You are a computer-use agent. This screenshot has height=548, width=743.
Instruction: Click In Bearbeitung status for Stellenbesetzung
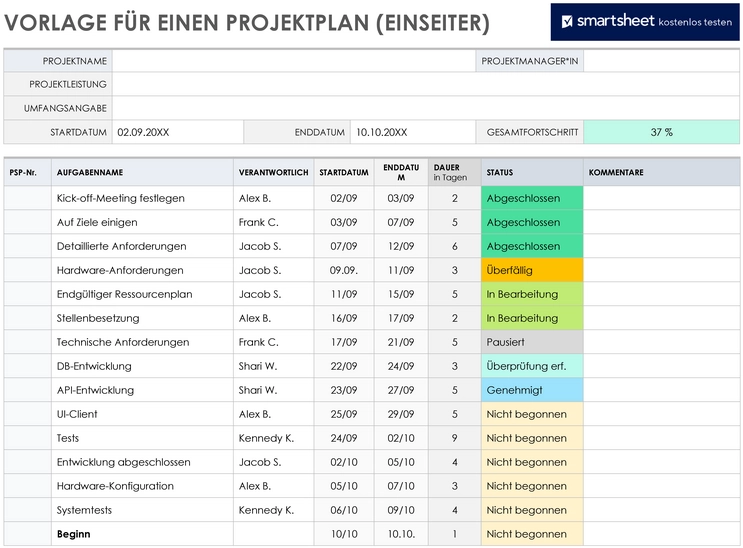(532, 318)
